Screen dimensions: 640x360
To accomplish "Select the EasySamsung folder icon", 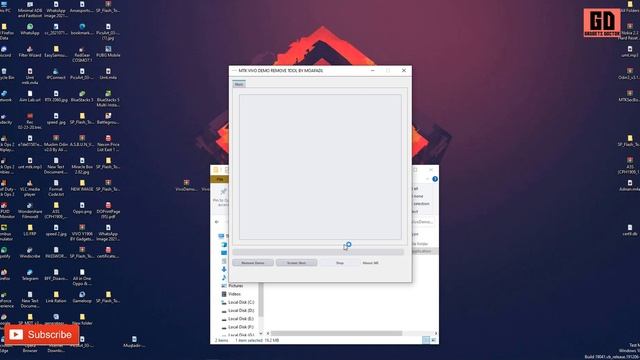I will coord(56,51).
